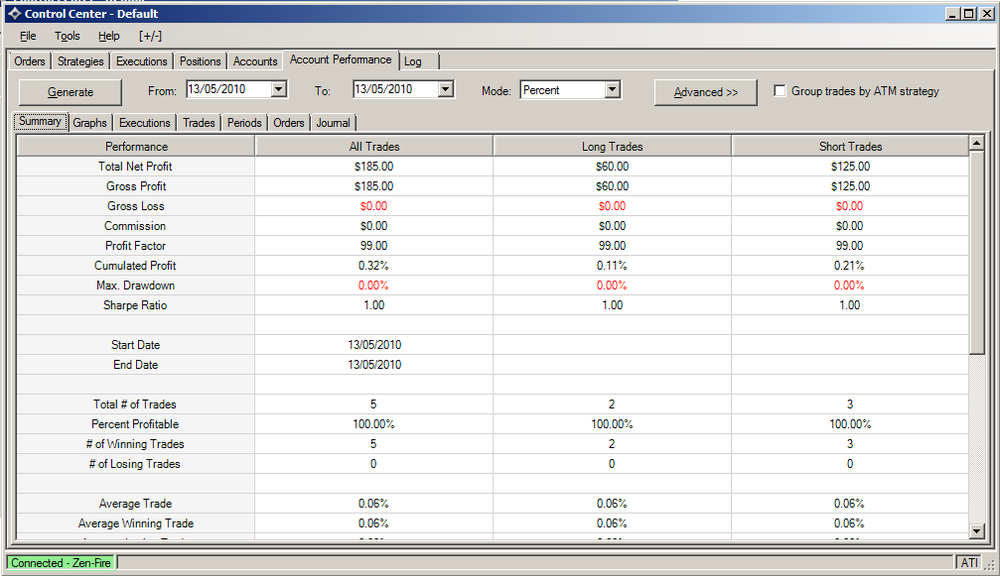The width and height of the screenshot is (1000, 576).
Task: Open the From date picker dropdown
Action: tap(279, 89)
